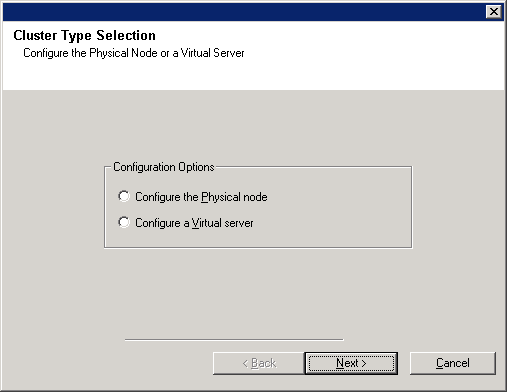
Task: Click the gray area above the Configuration Options box
Action: pos(253,127)
